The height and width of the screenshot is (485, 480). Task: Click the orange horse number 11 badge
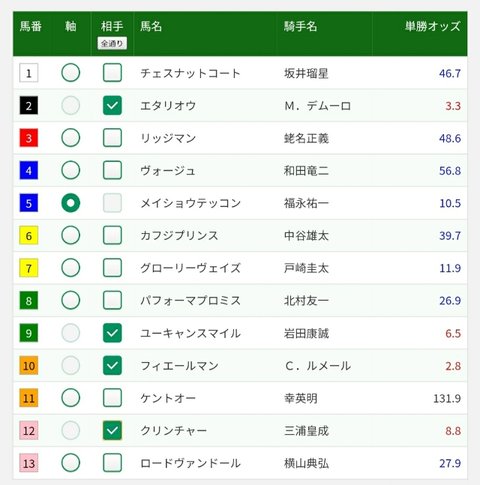(29, 398)
